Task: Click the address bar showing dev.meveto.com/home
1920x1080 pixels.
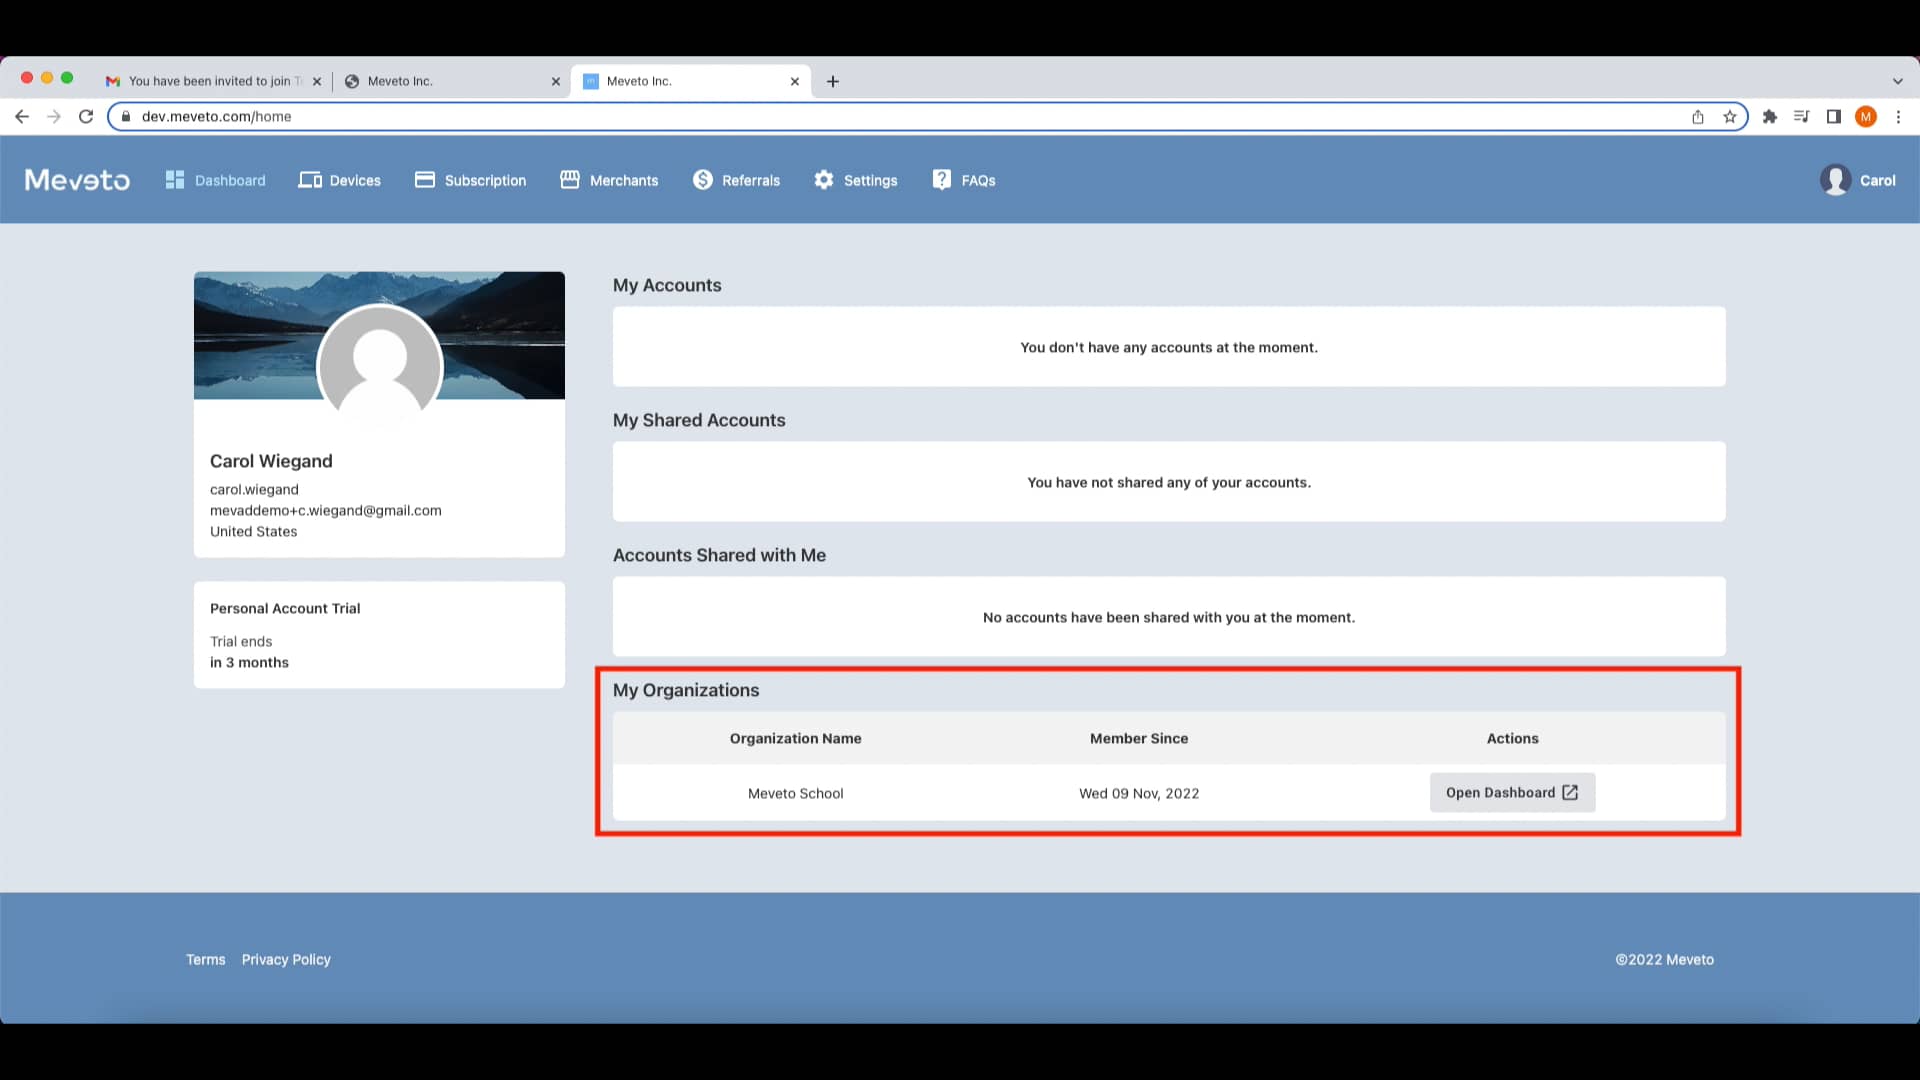Action: coord(400,116)
